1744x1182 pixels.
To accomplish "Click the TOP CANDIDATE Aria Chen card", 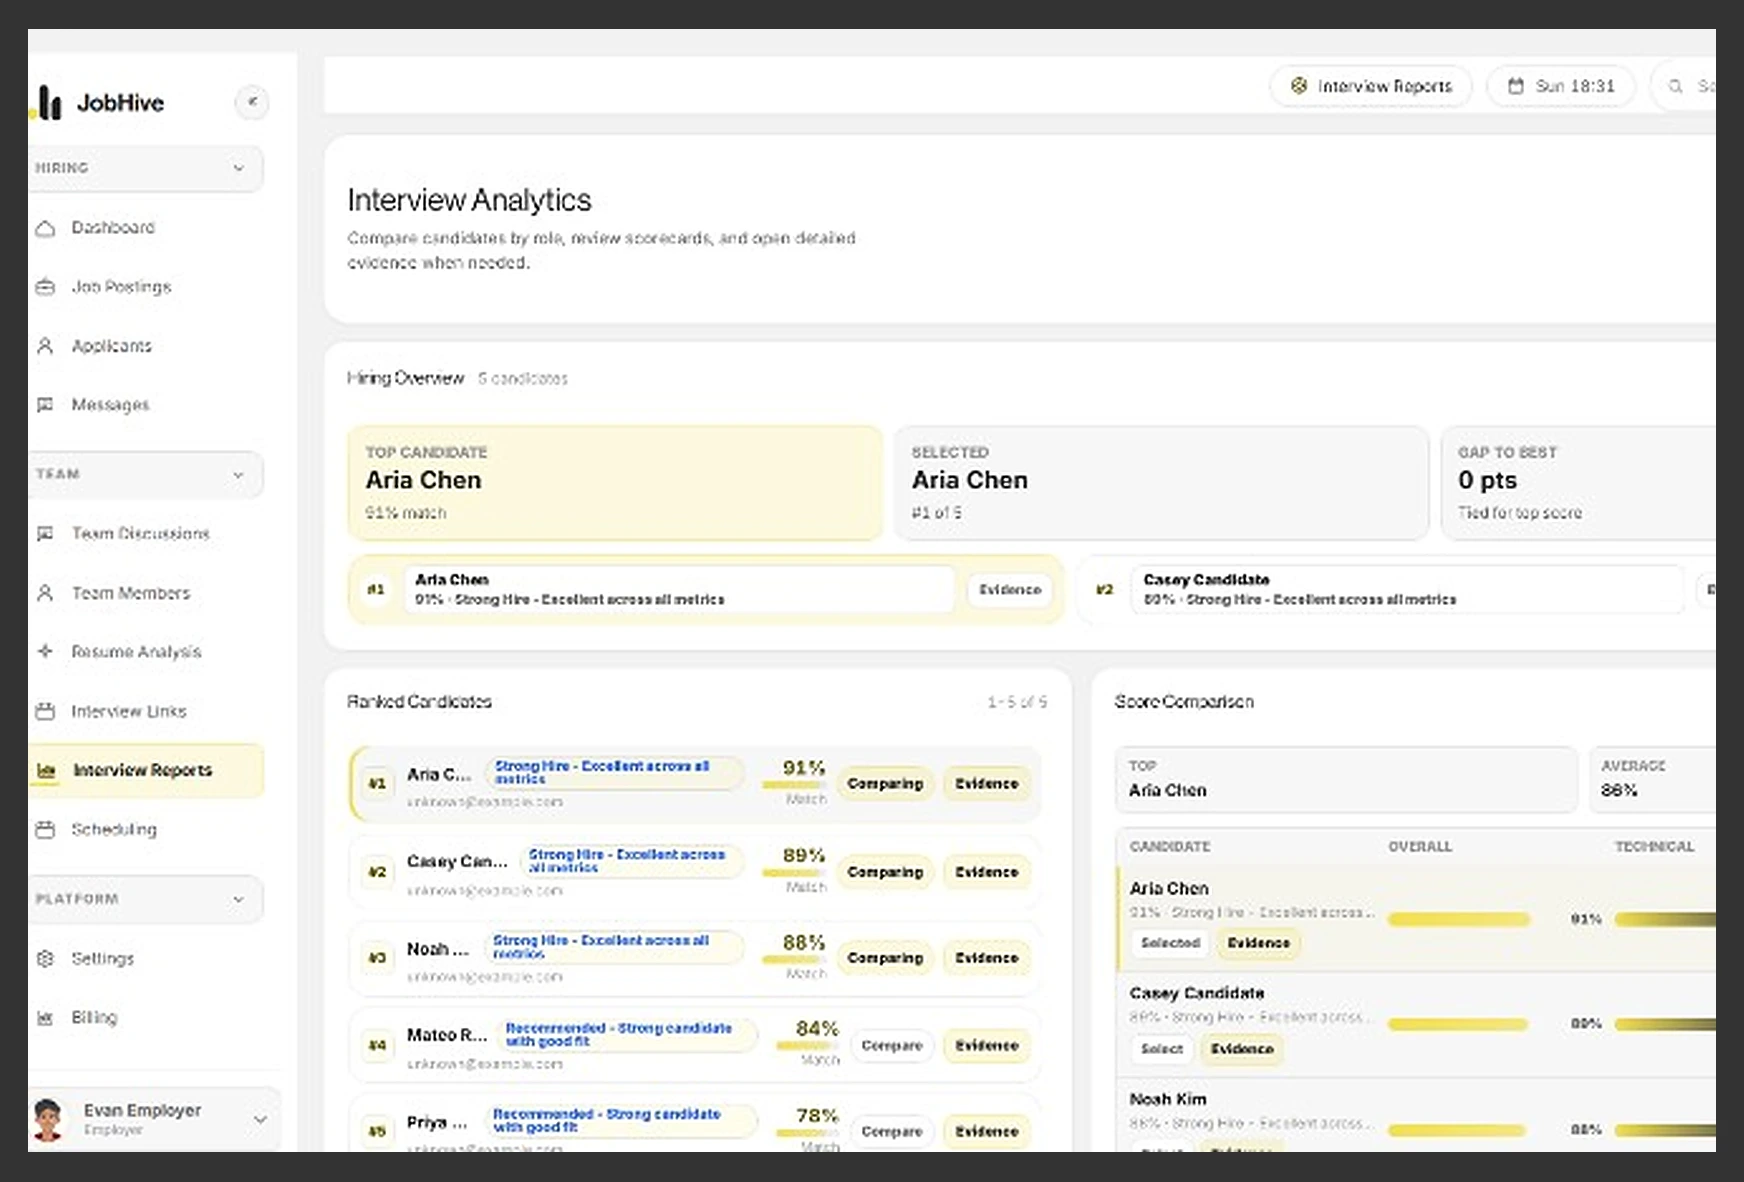I will [615, 483].
